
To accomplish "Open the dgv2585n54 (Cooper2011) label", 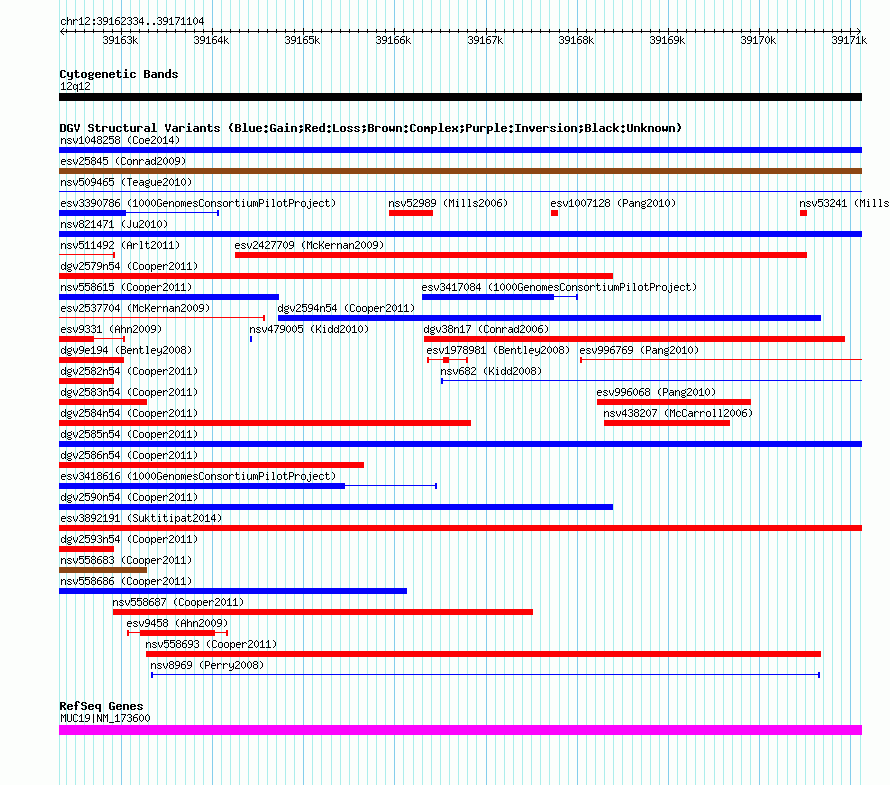I will click(129, 434).
